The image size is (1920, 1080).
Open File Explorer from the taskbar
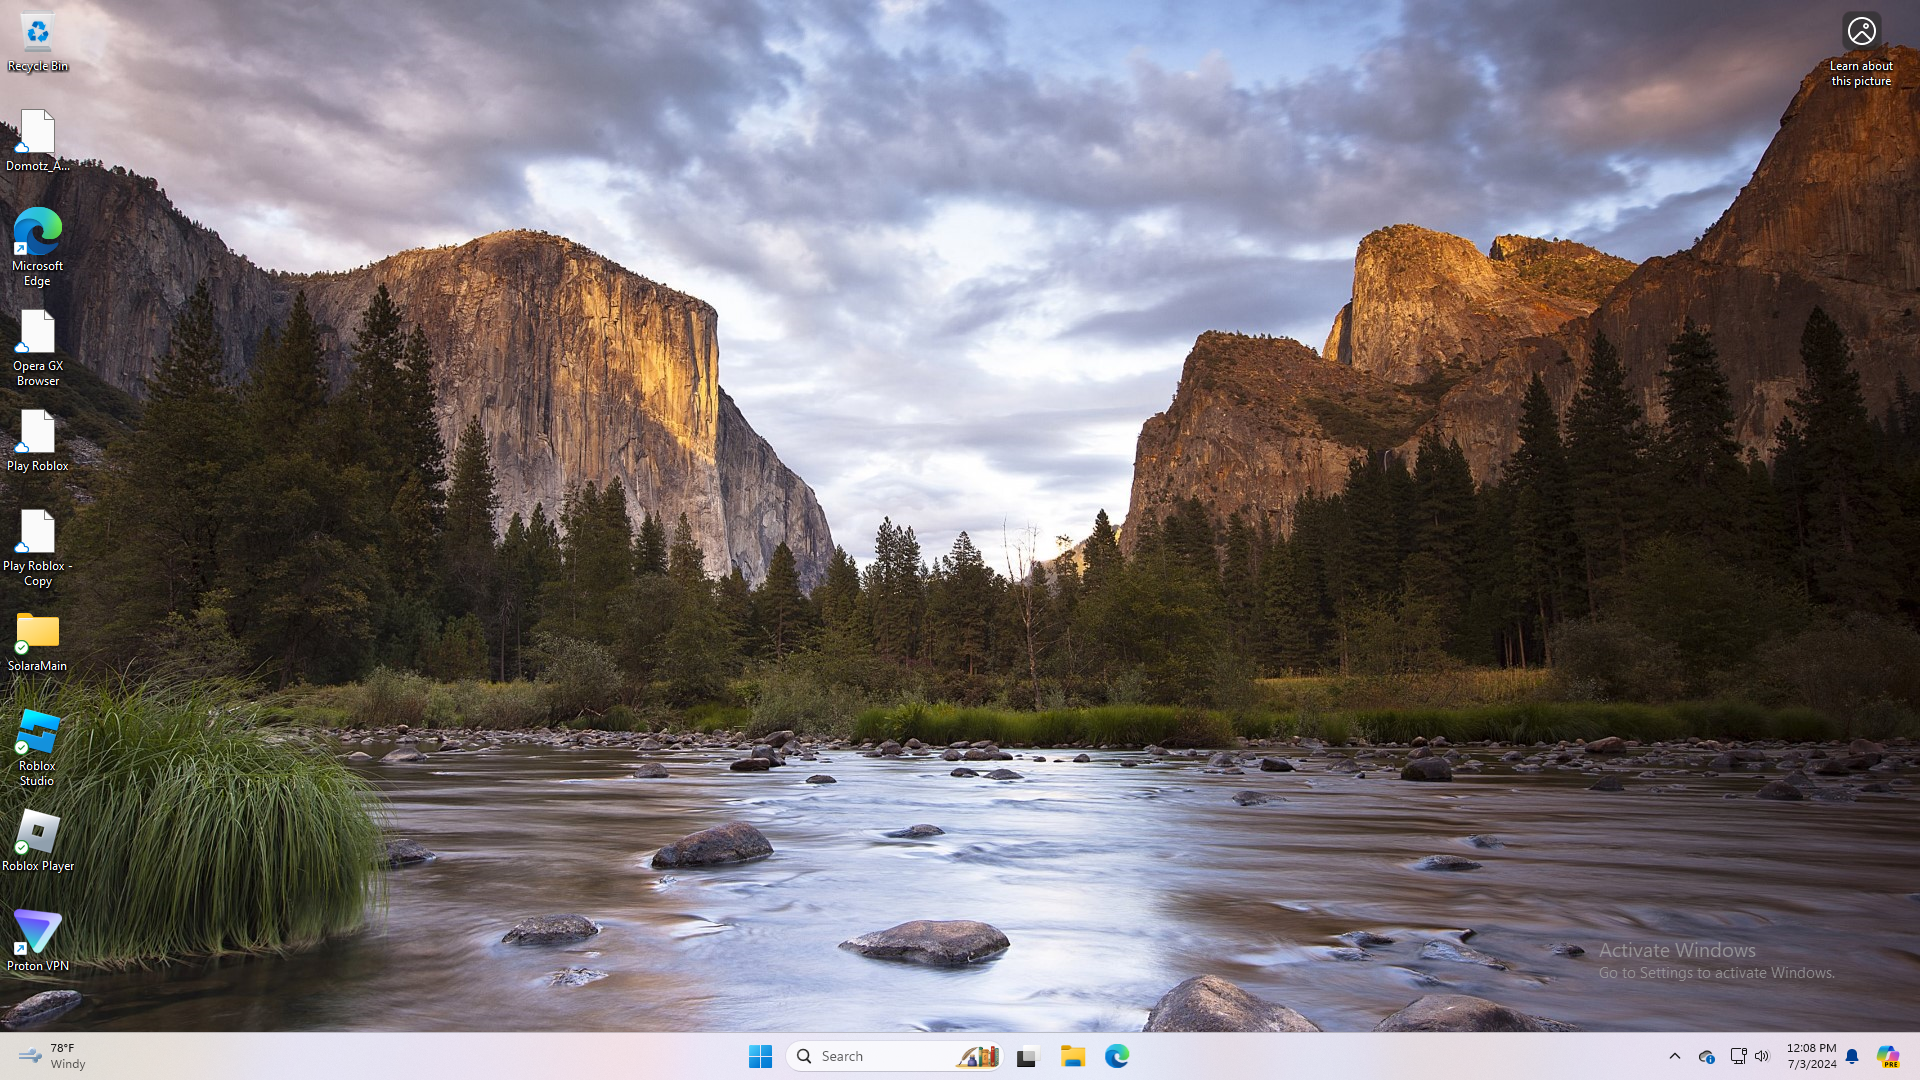point(1073,1056)
